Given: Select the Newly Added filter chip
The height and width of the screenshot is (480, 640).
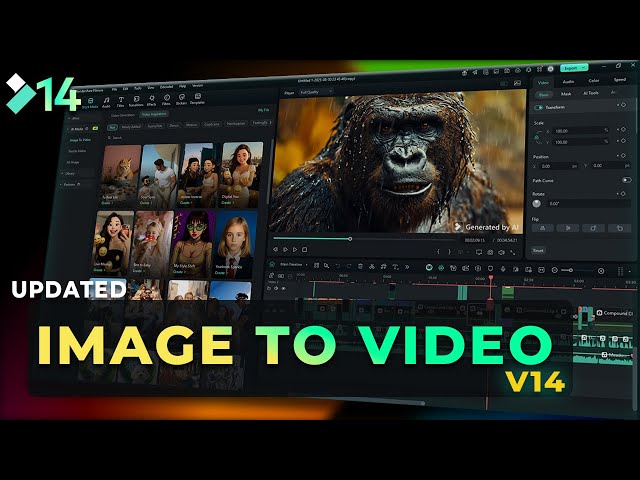Looking at the screenshot, I should coord(131,127).
